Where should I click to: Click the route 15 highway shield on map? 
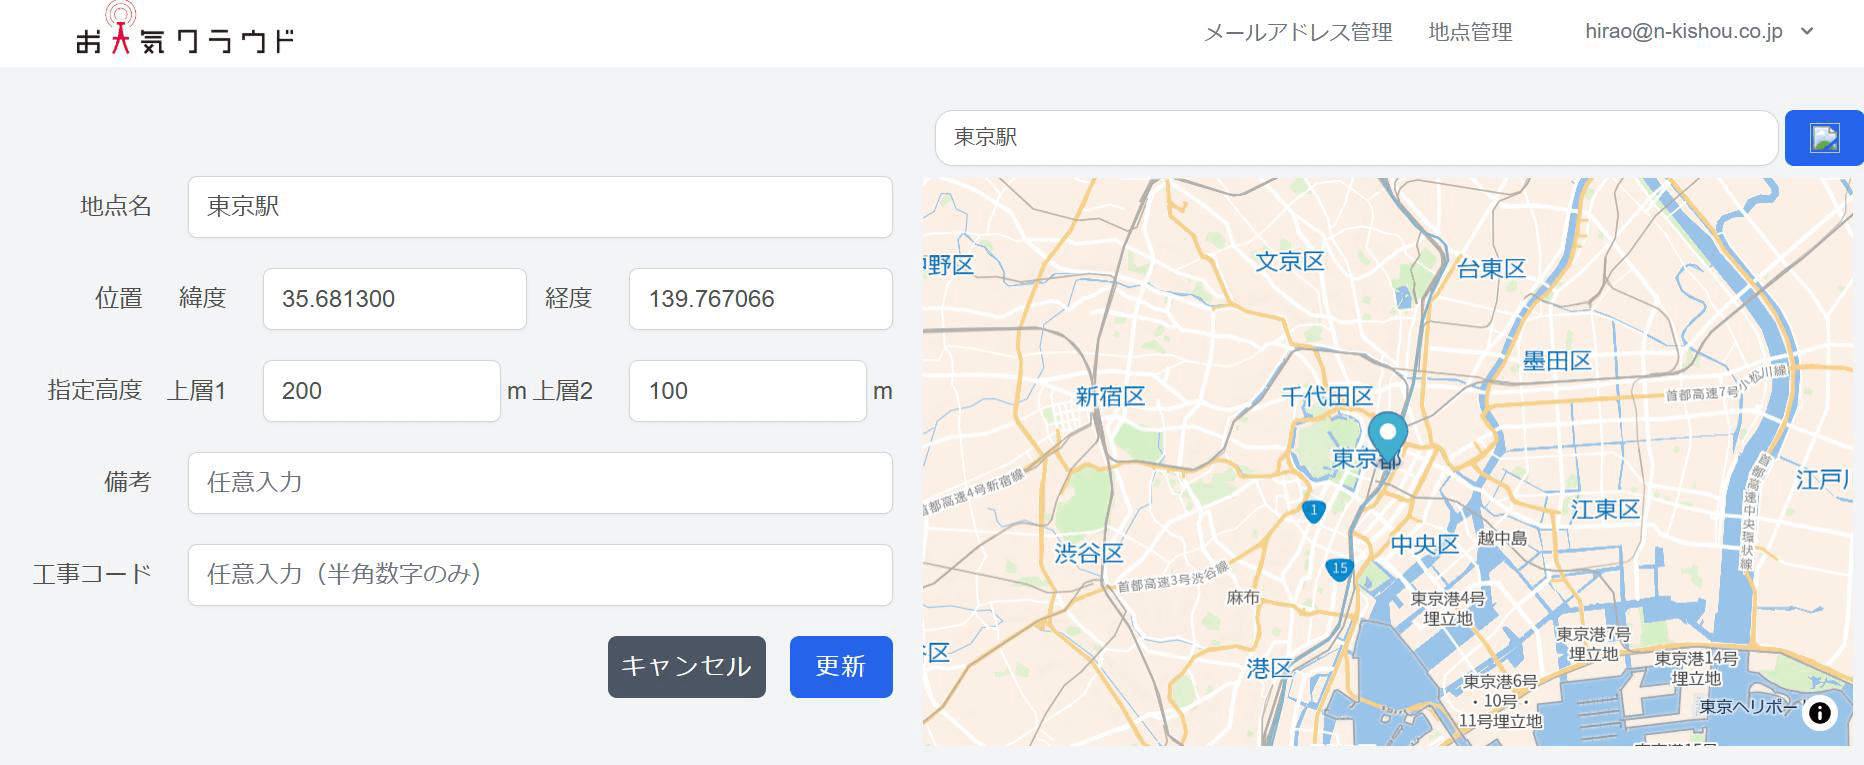[1339, 568]
